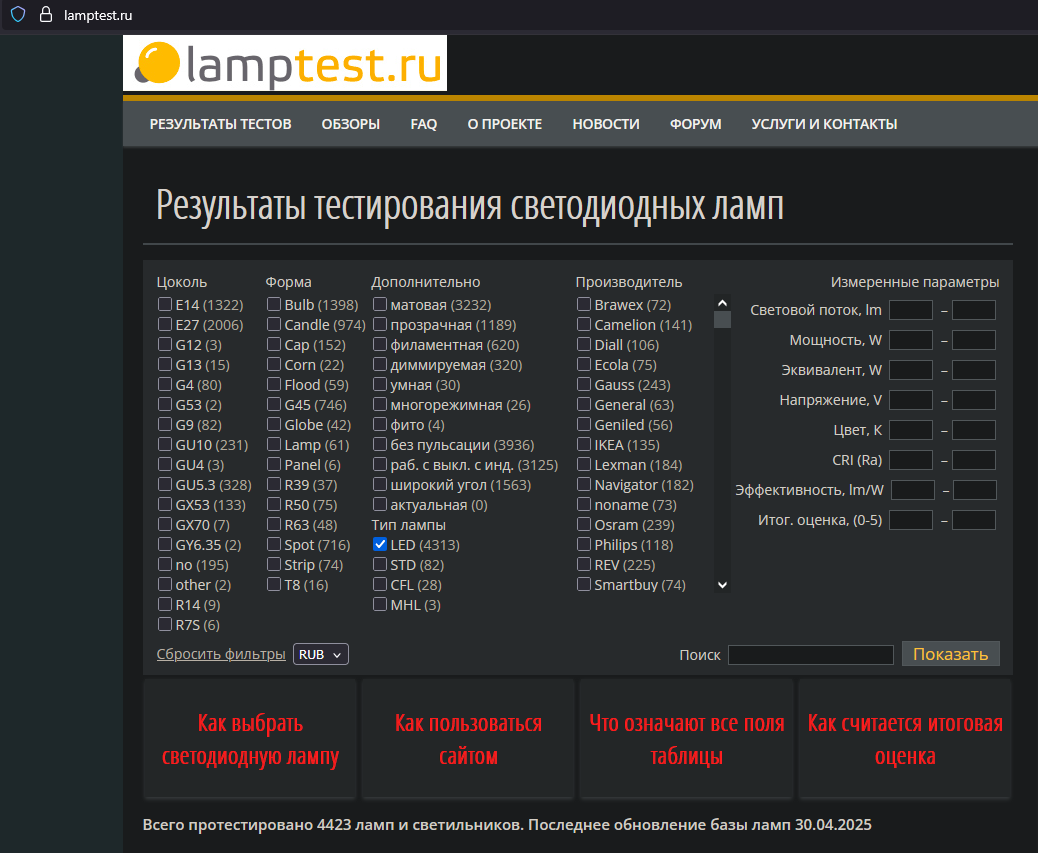Open Что означают все поля таблицы
Screen dimensions: 1038x853
[x=686, y=739]
